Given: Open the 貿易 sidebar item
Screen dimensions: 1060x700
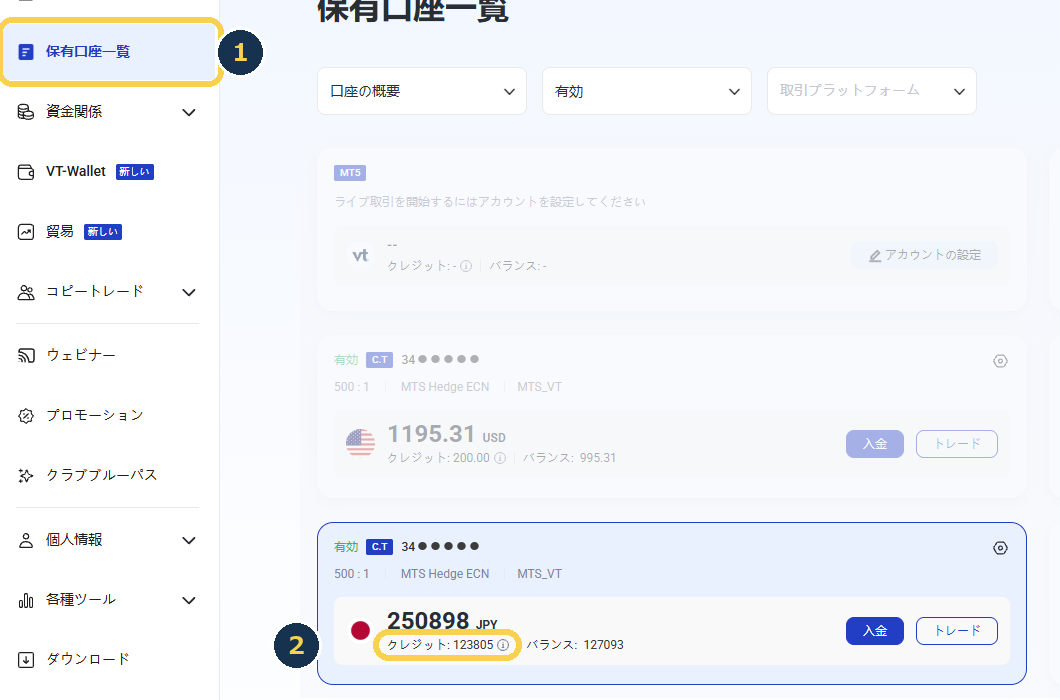Looking at the screenshot, I should click(59, 232).
